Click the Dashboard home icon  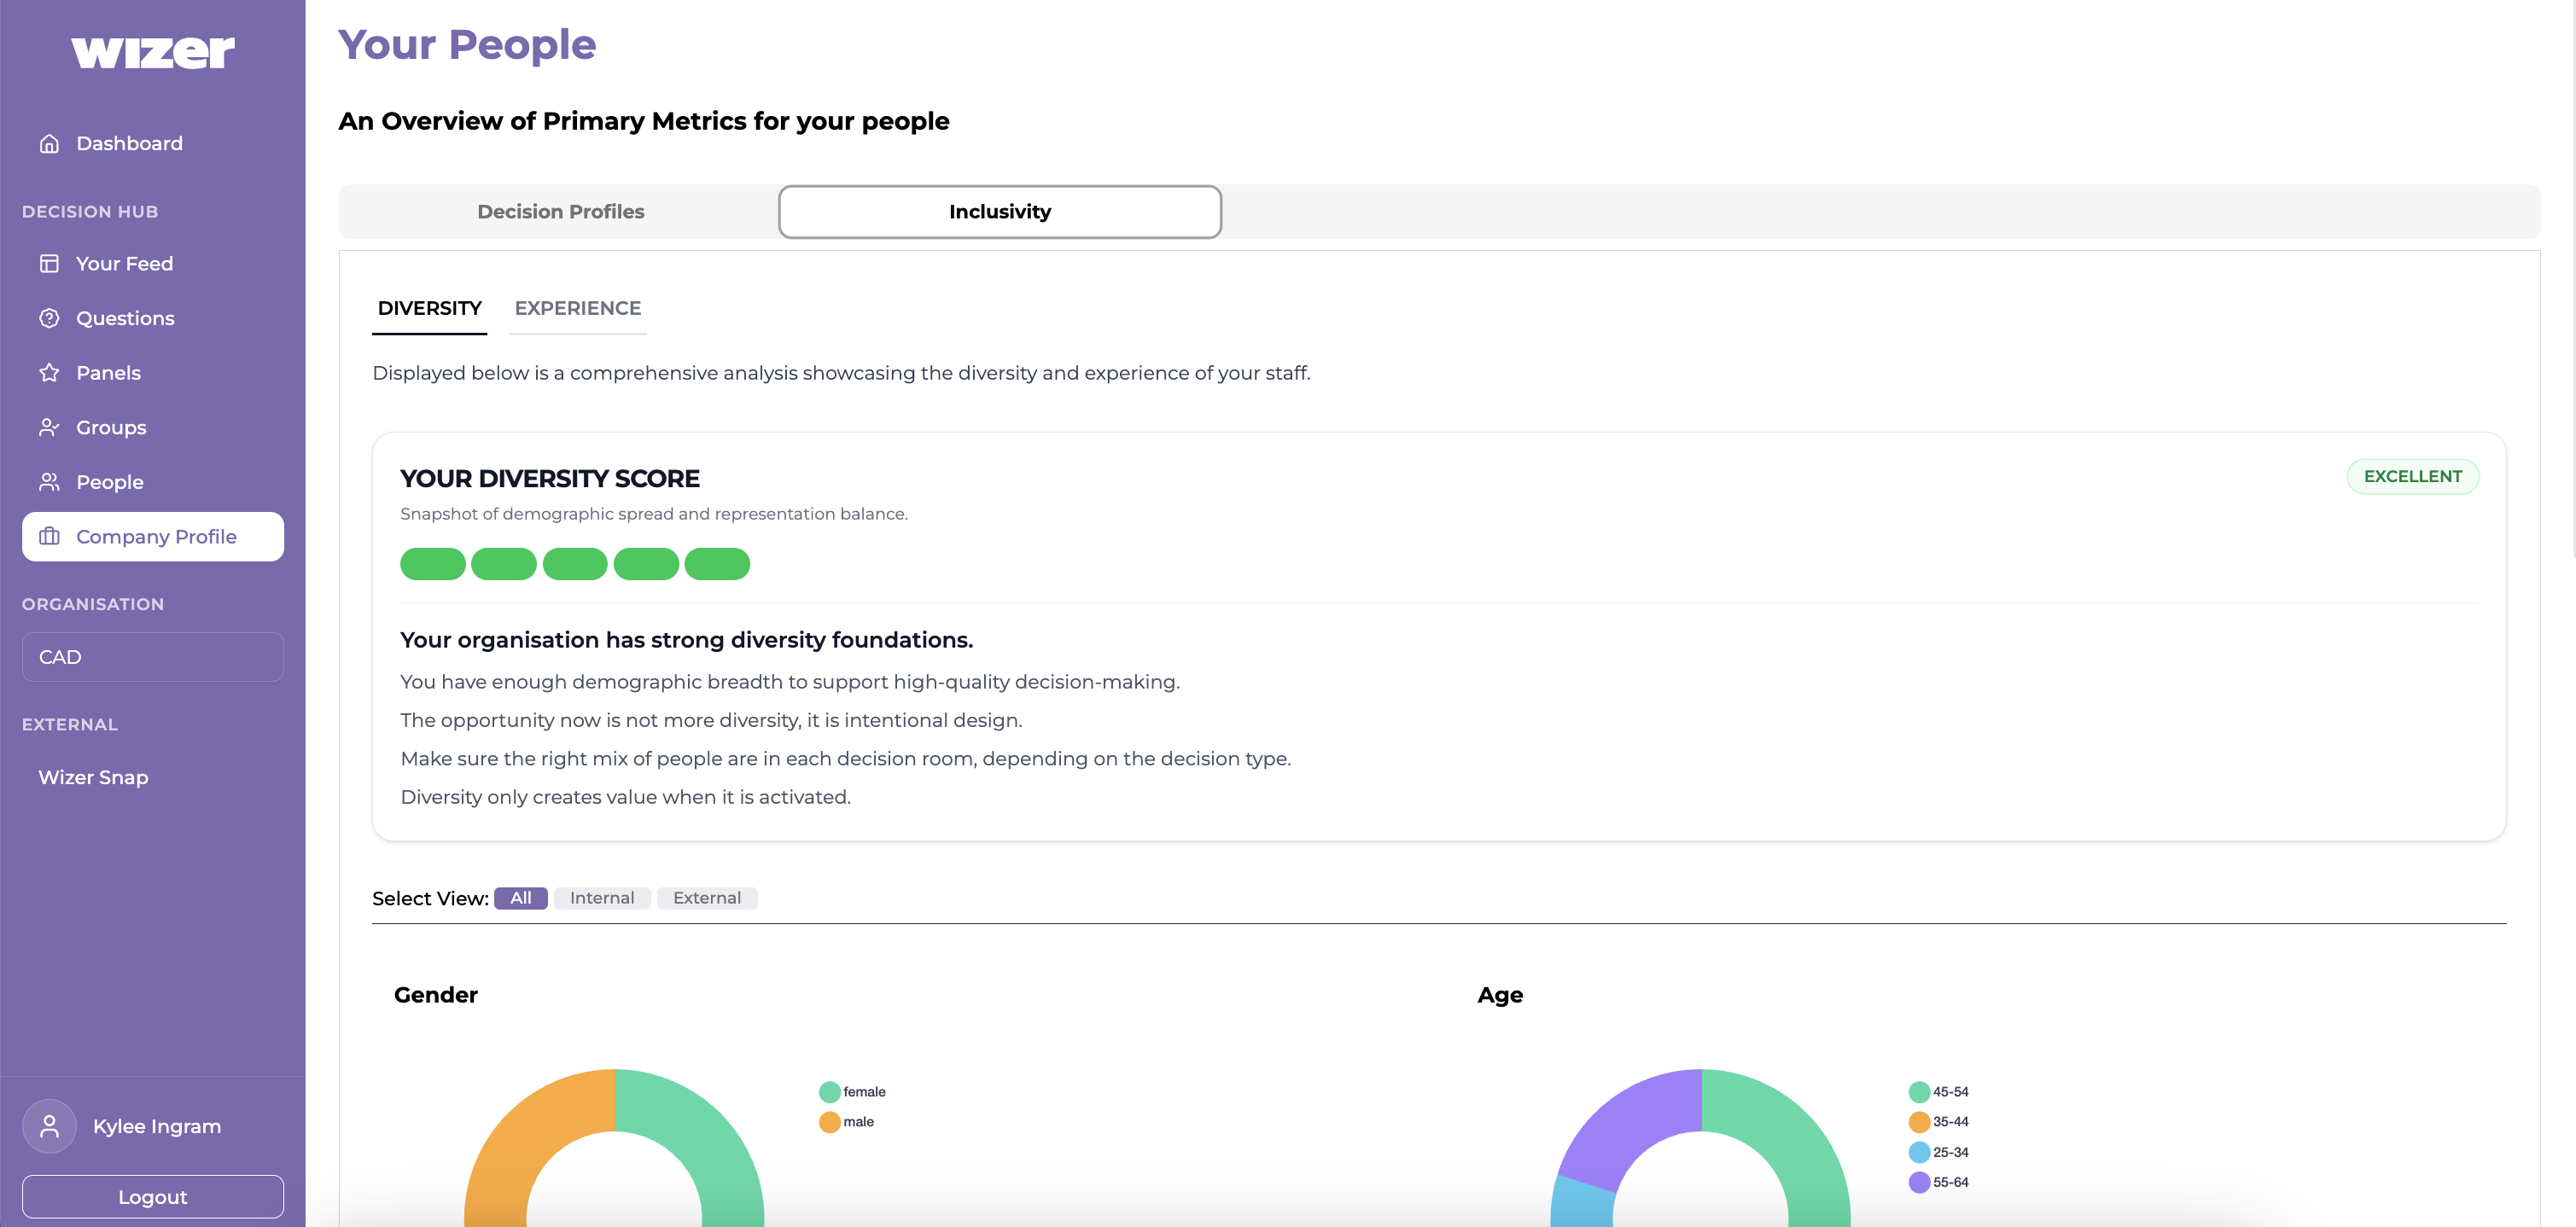[x=49, y=143]
